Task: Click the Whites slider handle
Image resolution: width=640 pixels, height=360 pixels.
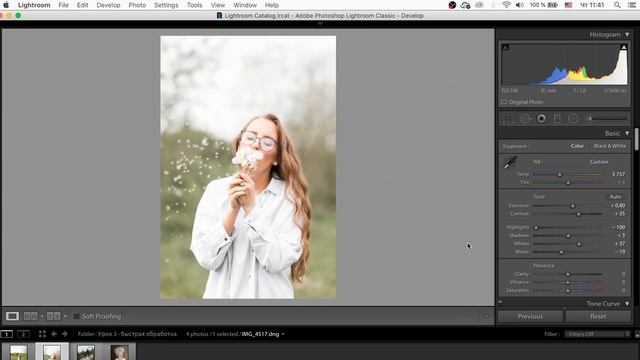Action: pos(579,244)
